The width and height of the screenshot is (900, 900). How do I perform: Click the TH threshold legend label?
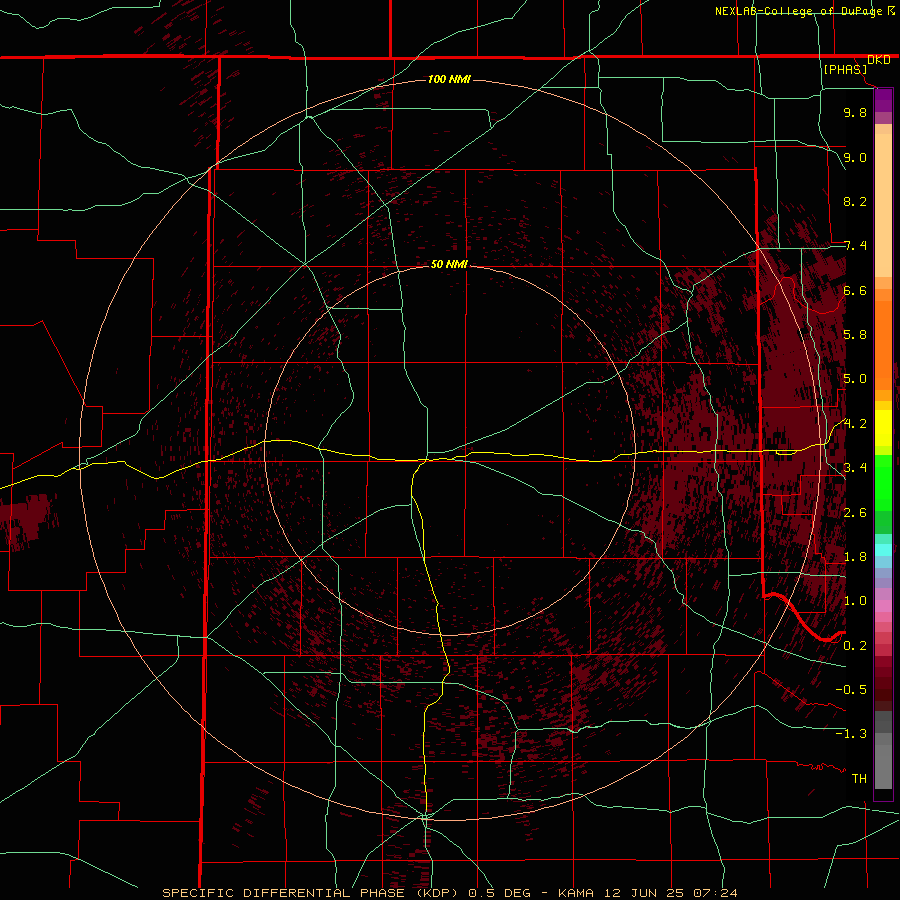859,779
